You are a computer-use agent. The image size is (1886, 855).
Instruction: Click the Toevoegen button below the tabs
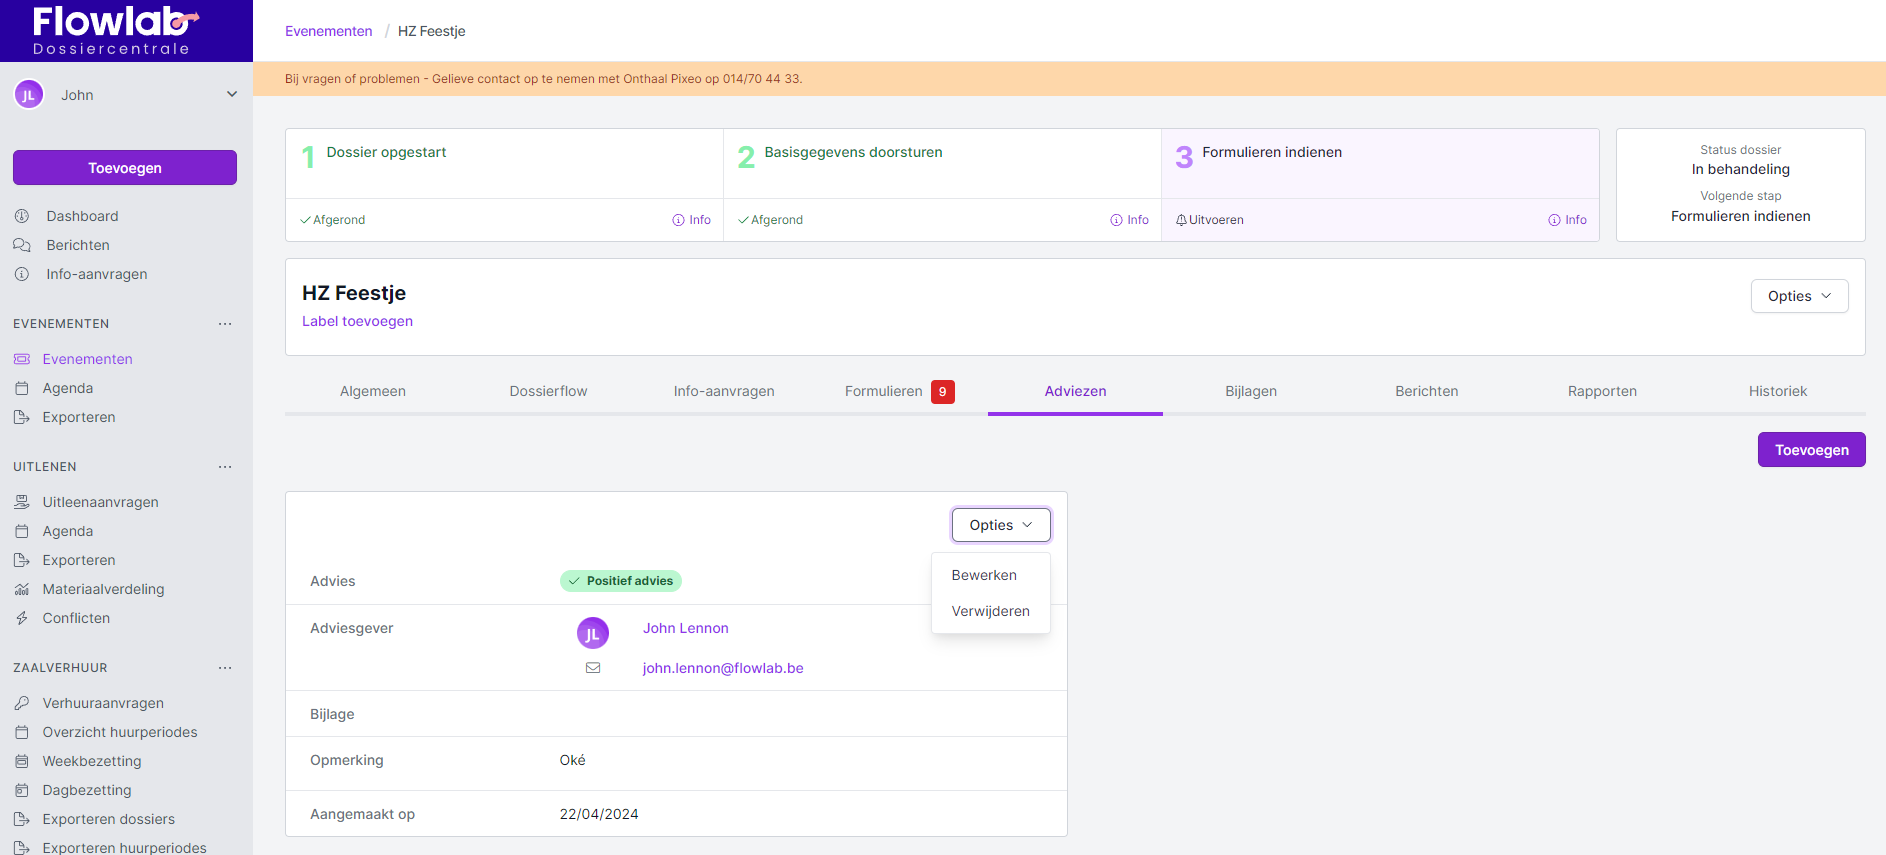point(1811,450)
